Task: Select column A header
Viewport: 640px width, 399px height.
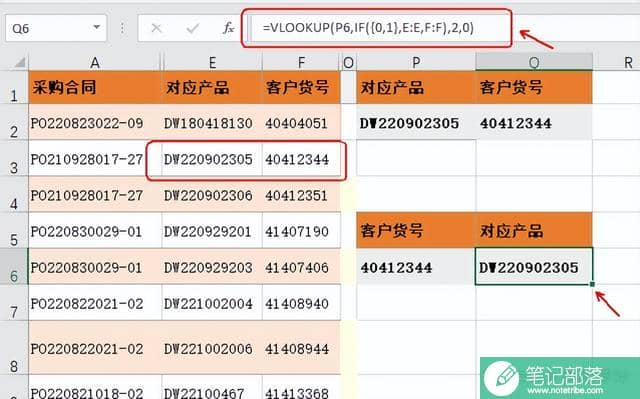Action: click(x=95, y=62)
